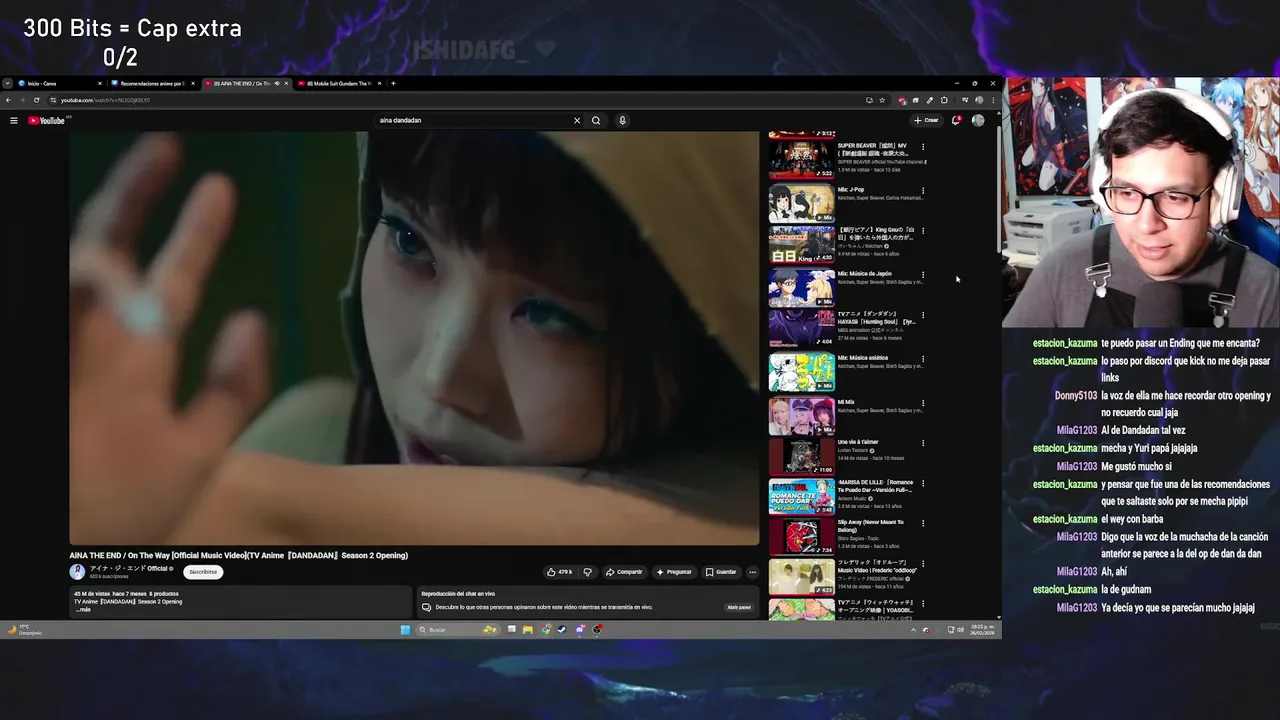Click the 'Abrir panel' chat button
This screenshot has width=1280, height=720.
click(x=739, y=607)
